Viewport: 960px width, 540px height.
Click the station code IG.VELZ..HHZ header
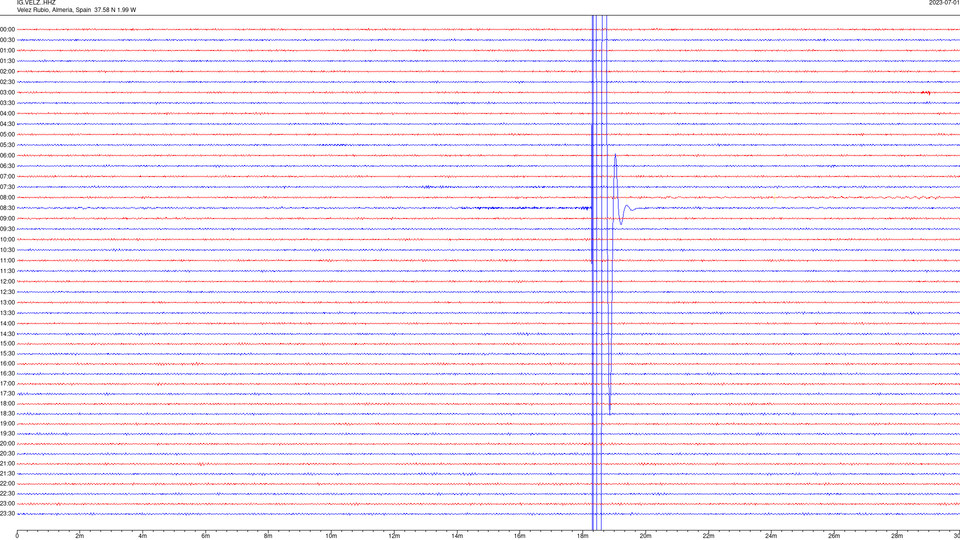pos(36,2)
